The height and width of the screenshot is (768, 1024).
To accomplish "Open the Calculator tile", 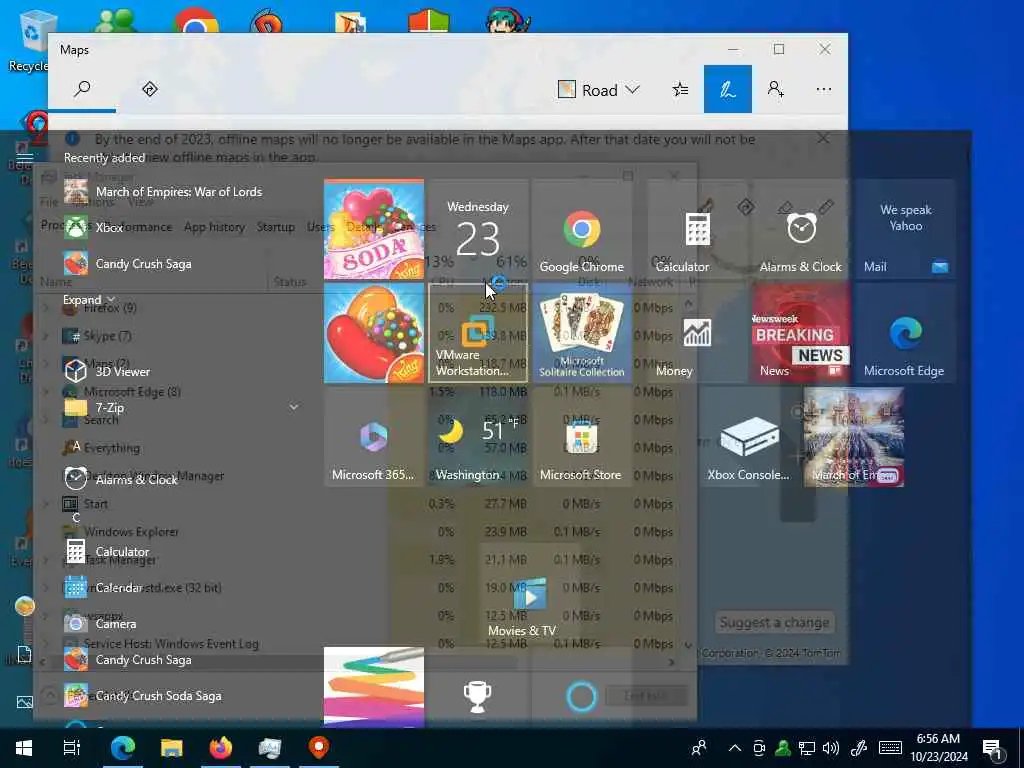I will 697,229.
